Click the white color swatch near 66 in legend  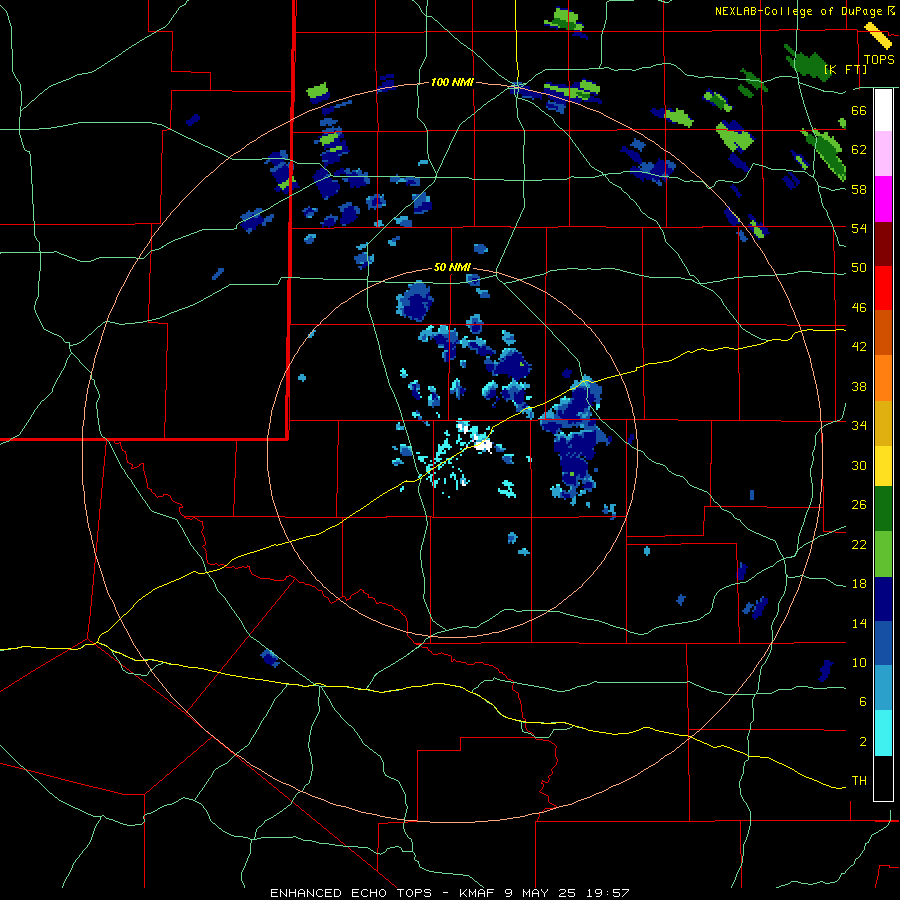point(883,110)
